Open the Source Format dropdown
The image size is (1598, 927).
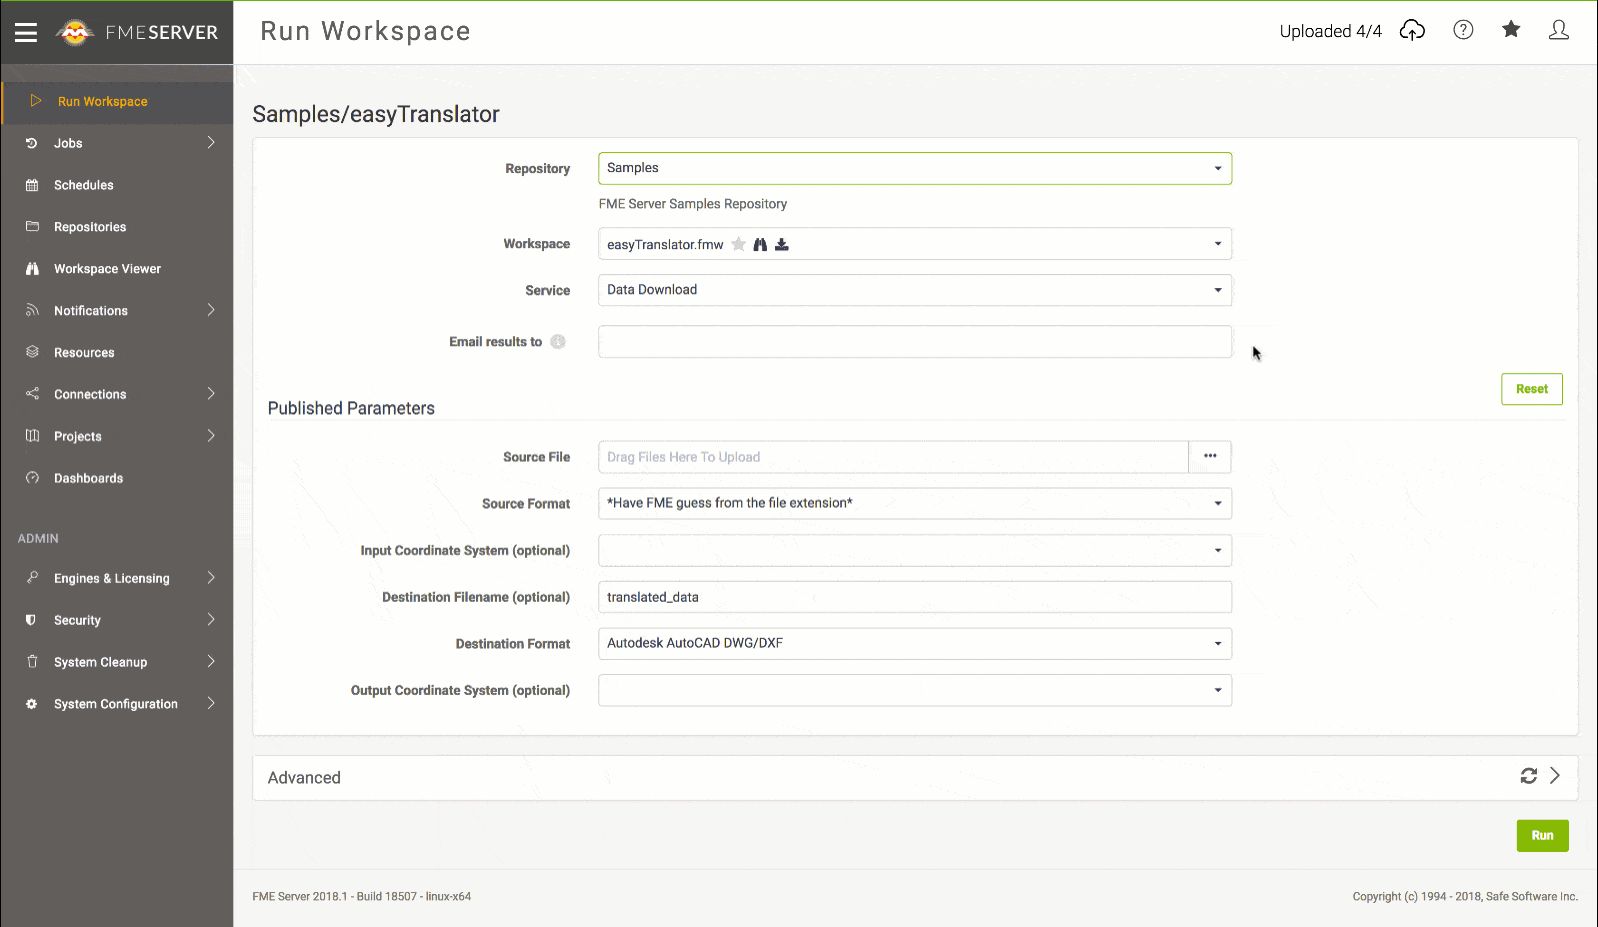[915, 503]
